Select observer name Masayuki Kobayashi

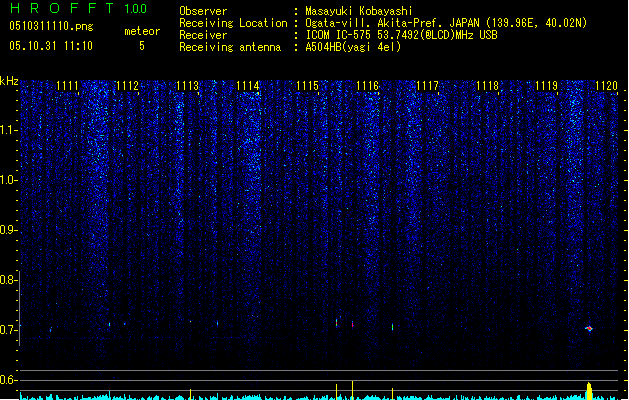click(359, 11)
